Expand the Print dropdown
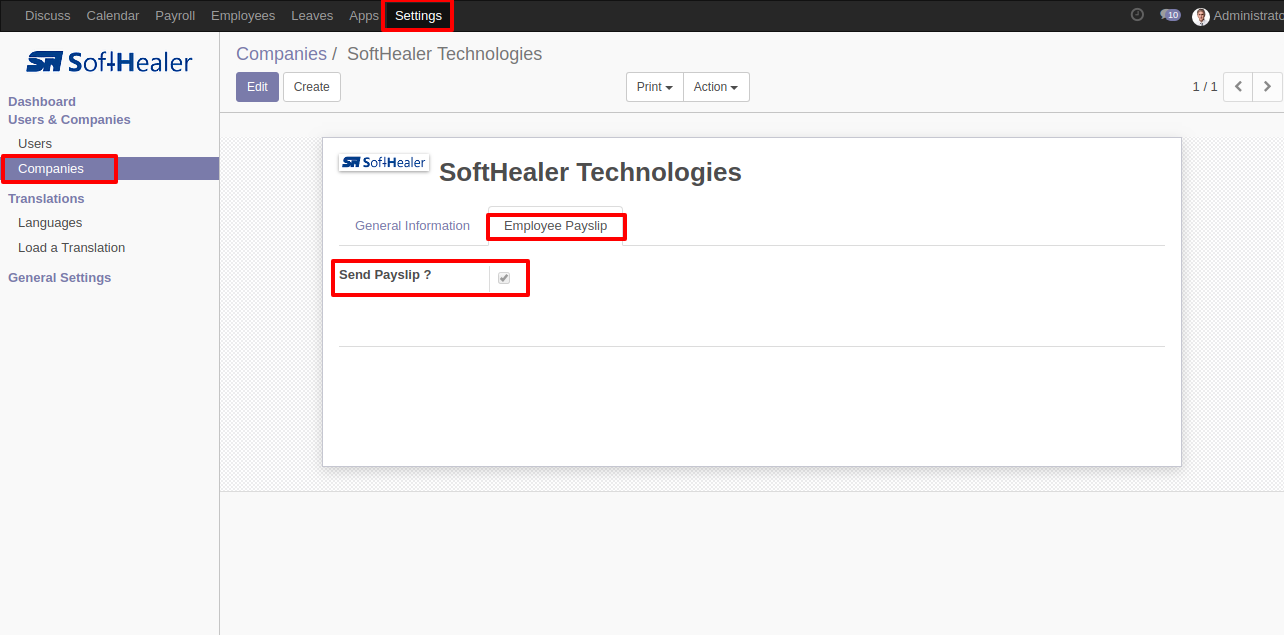Screen dimensions: 1284x635 [655, 87]
